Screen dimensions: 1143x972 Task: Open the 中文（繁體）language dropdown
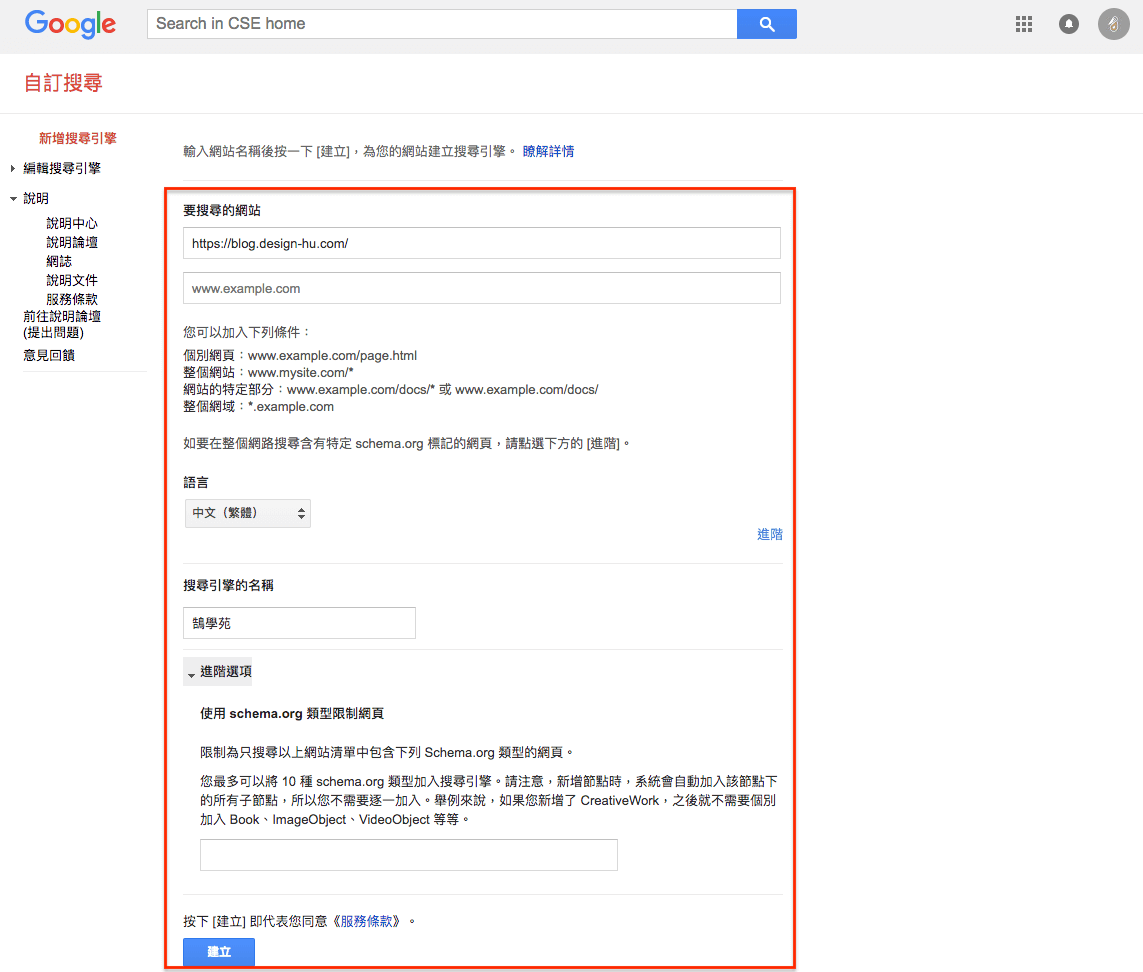pyautogui.click(x=248, y=513)
